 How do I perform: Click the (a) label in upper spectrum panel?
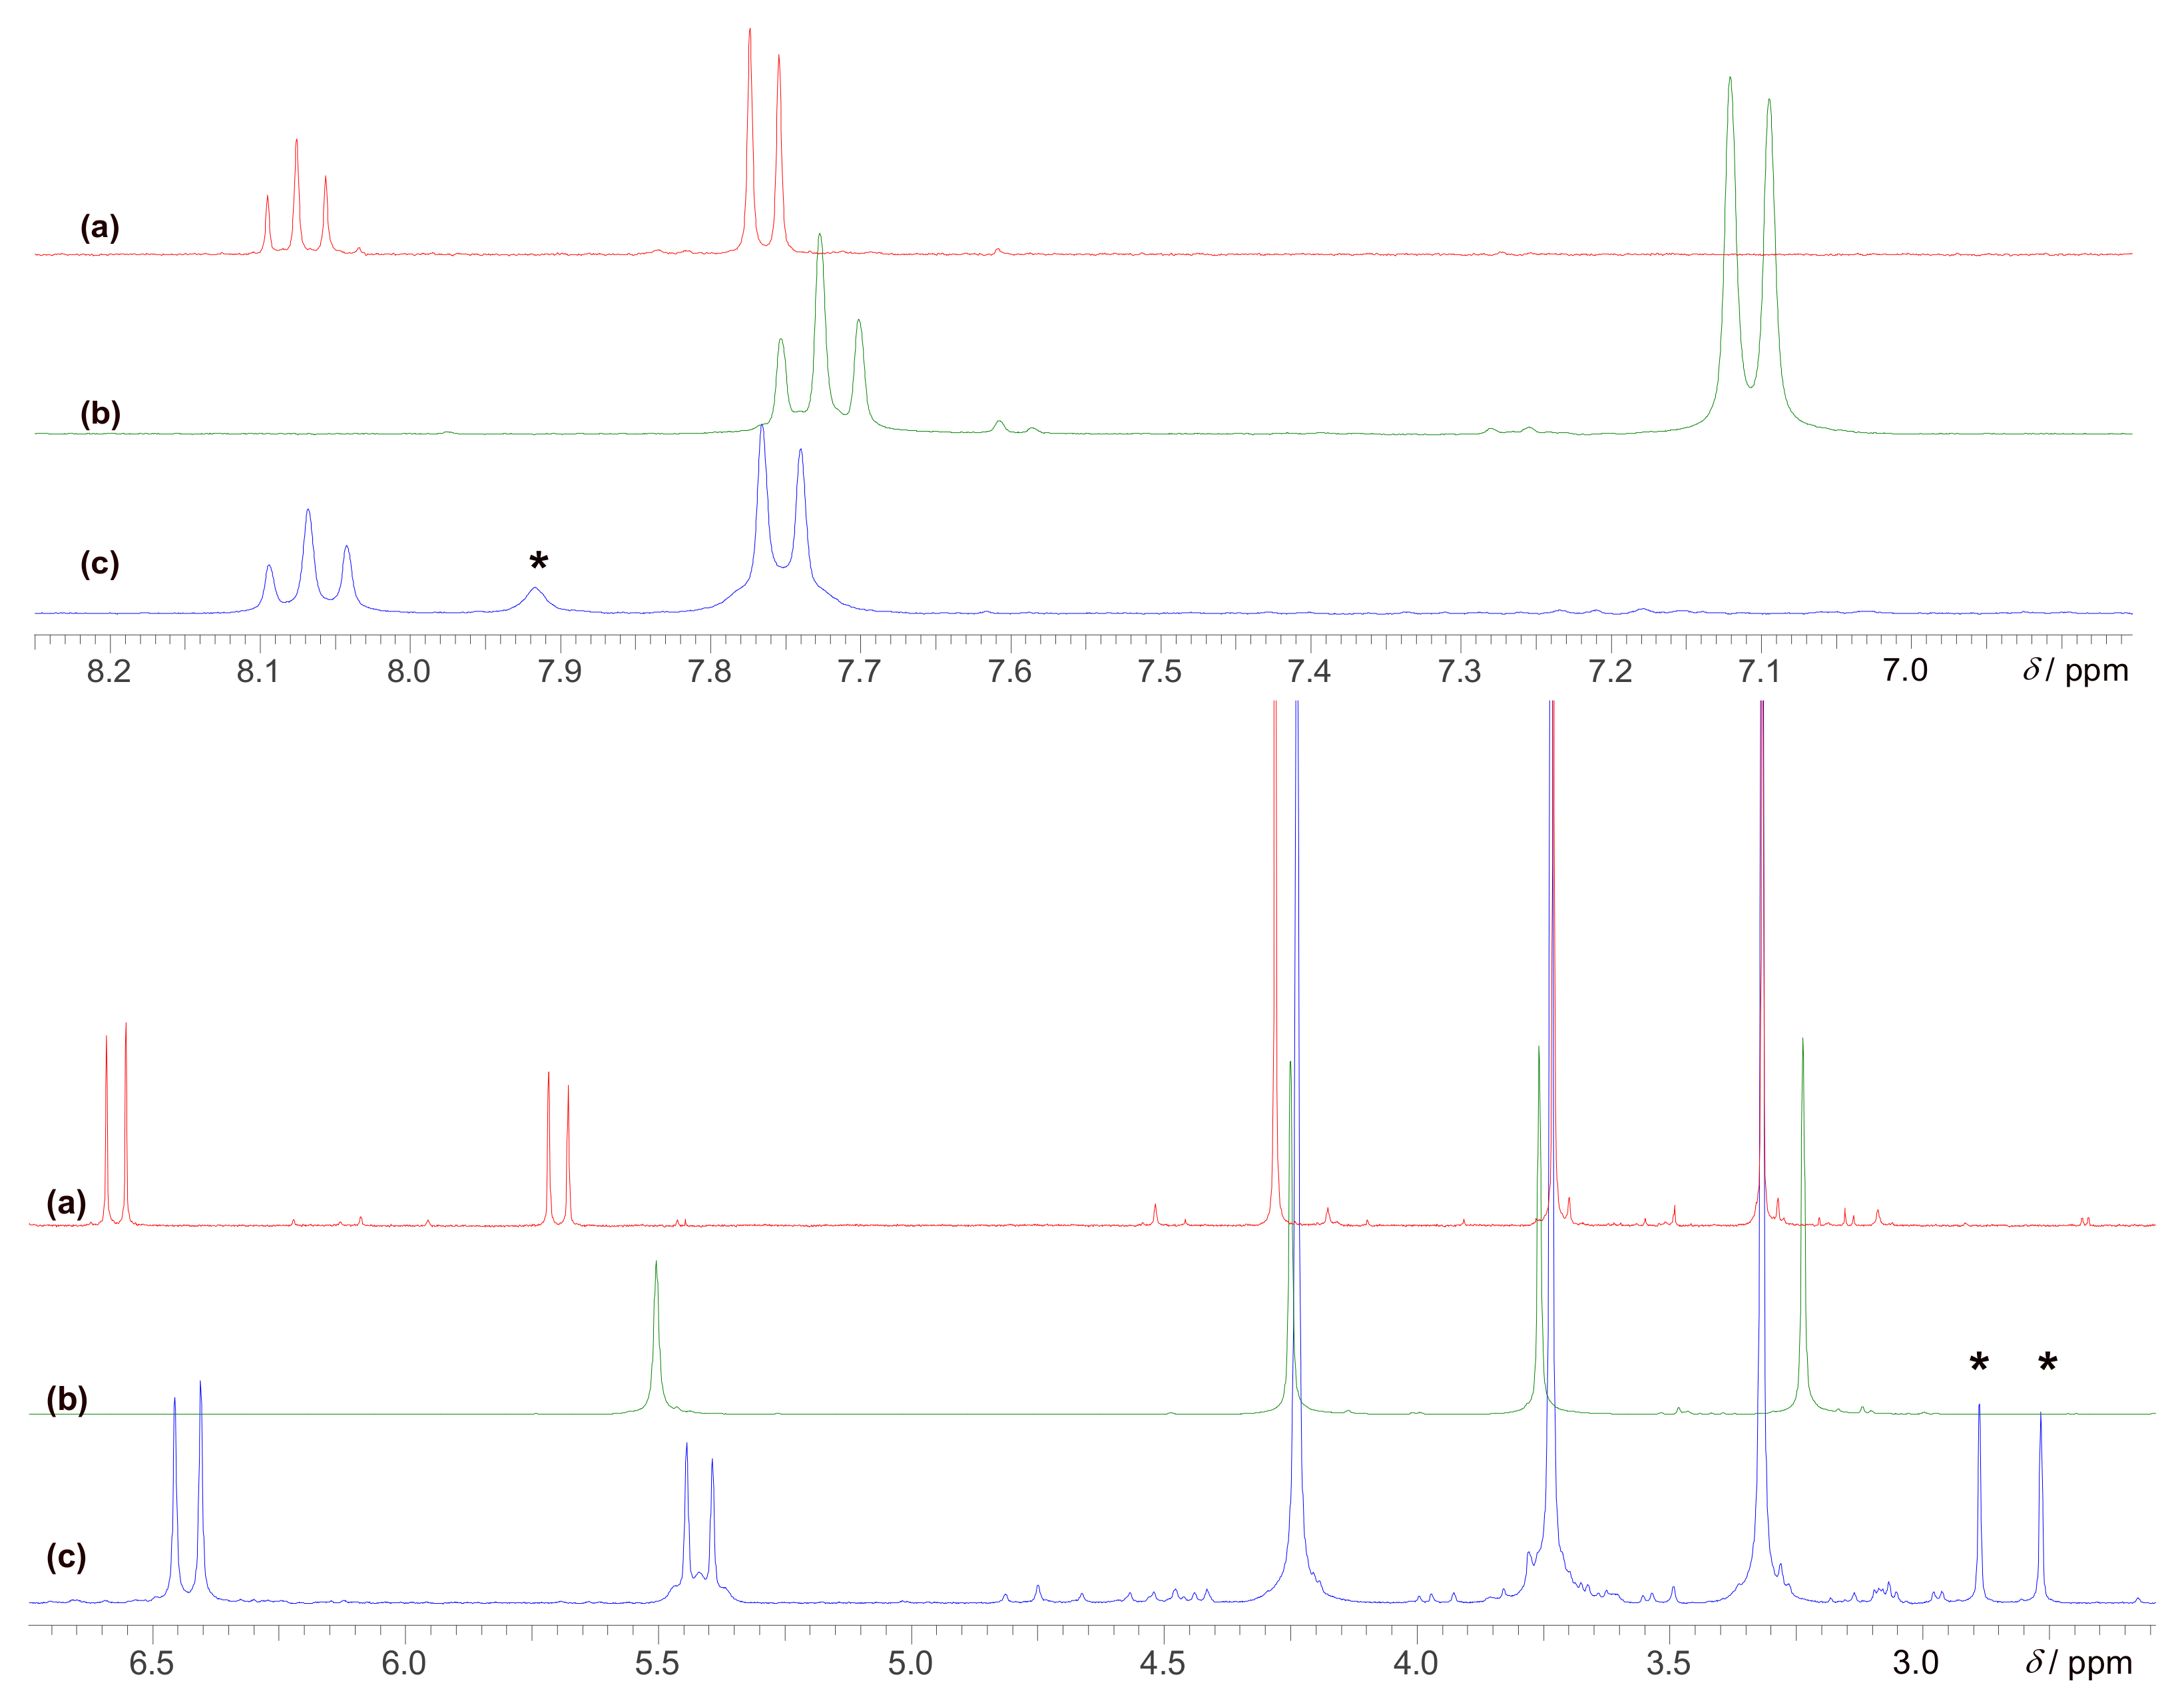coord(99,228)
